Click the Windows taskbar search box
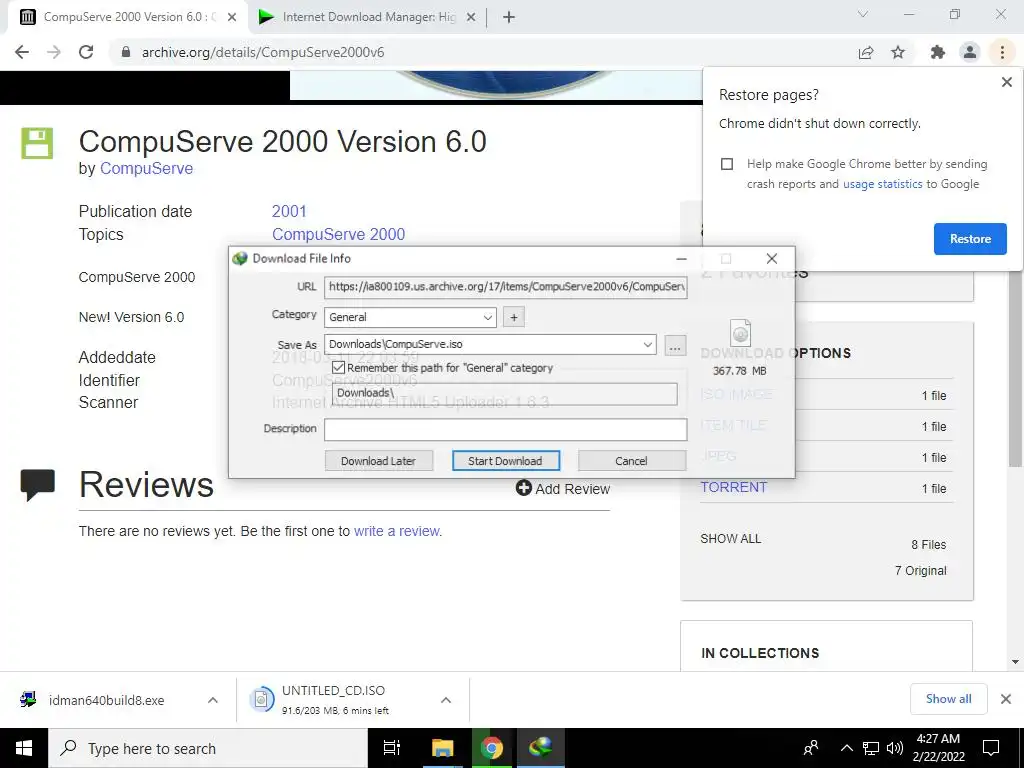The height and width of the screenshot is (768, 1024). [x=208, y=748]
